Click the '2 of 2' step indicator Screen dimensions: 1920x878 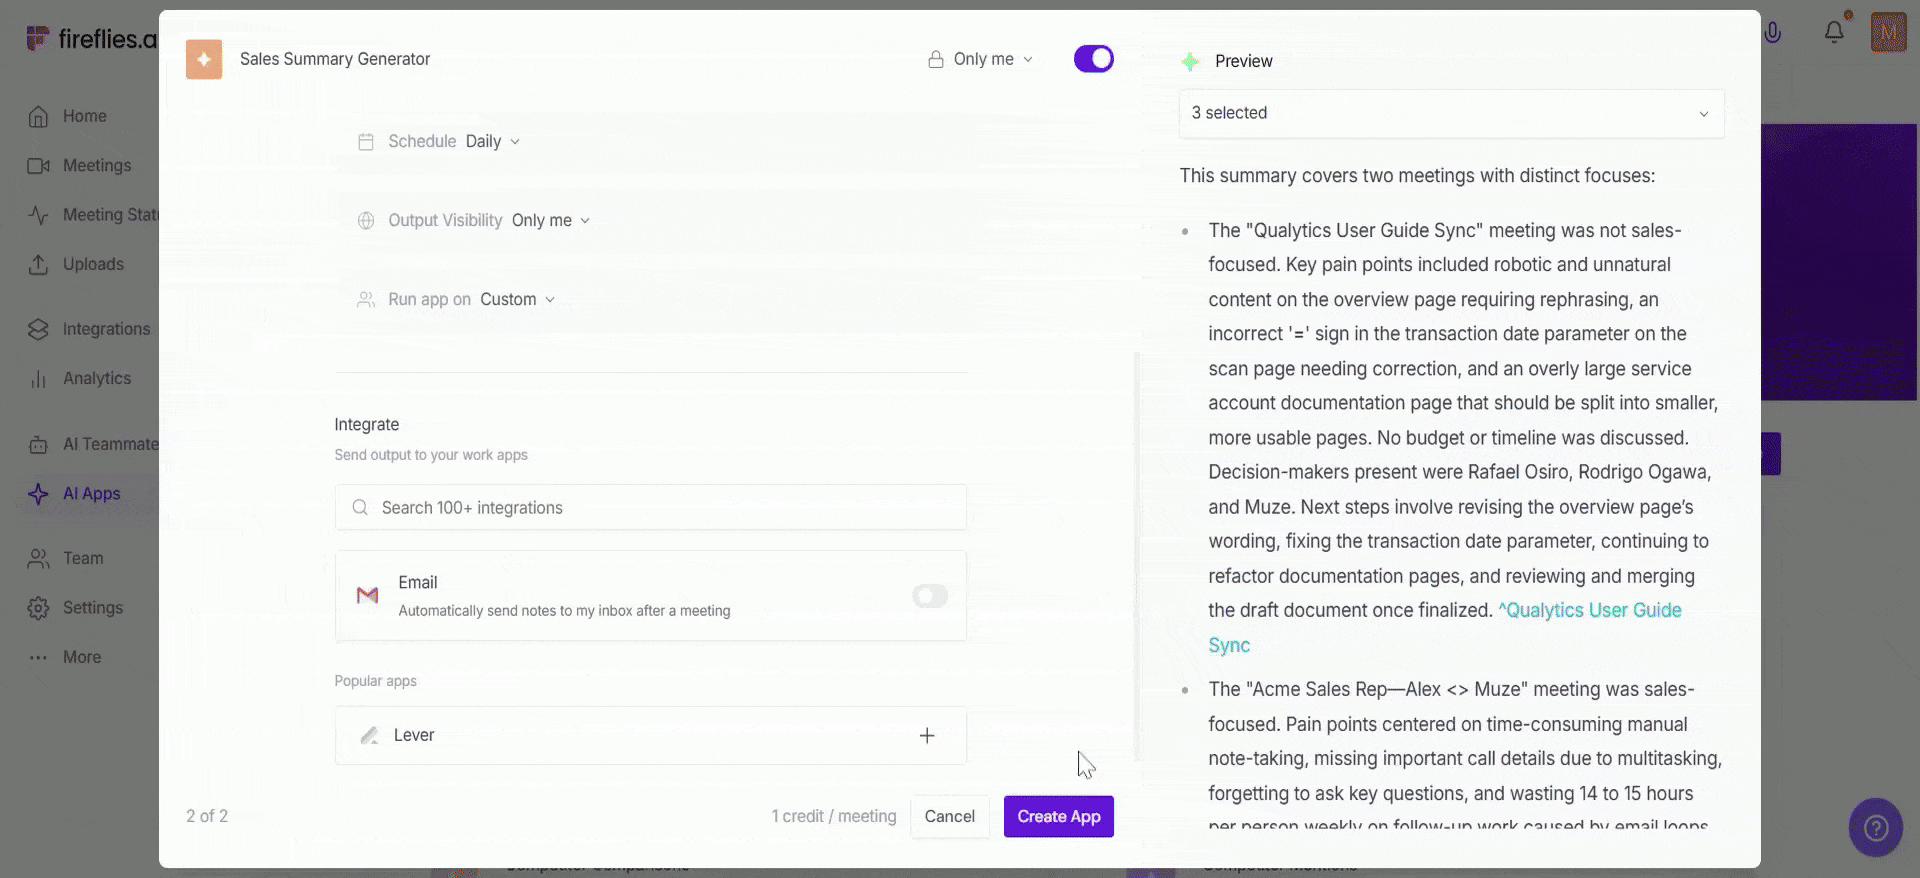pos(207,816)
